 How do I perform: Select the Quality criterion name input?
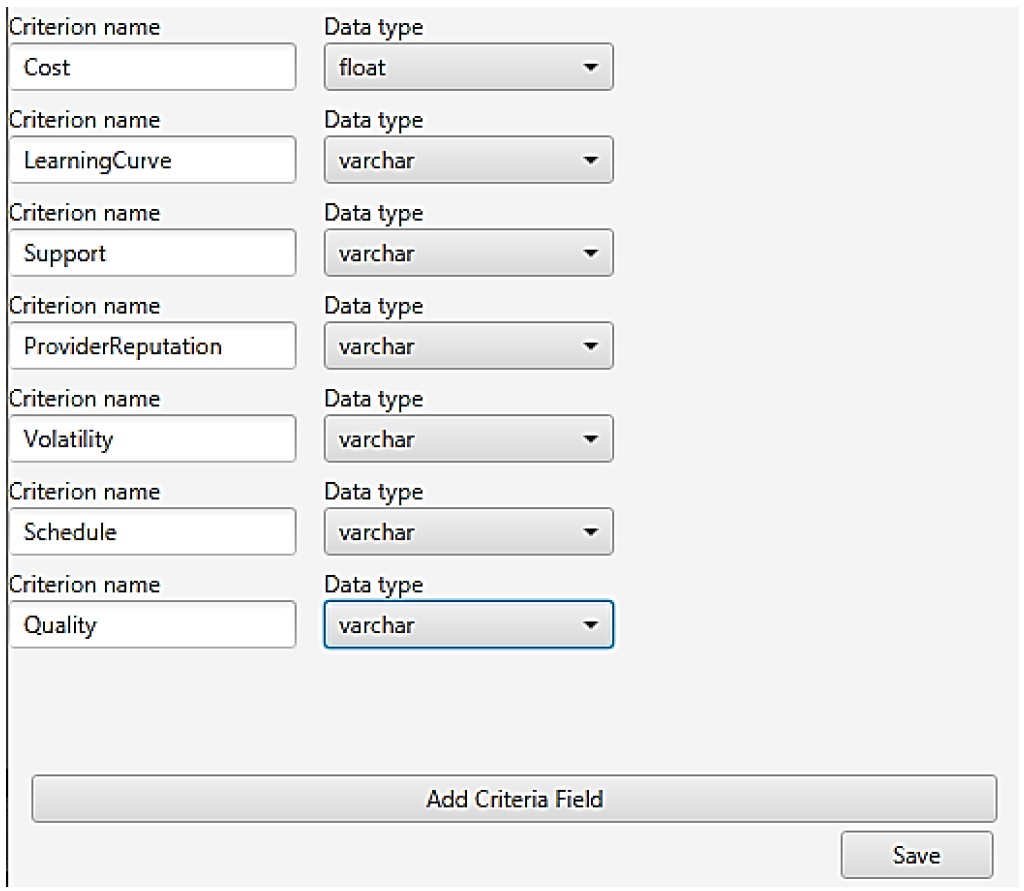(152, 625)
